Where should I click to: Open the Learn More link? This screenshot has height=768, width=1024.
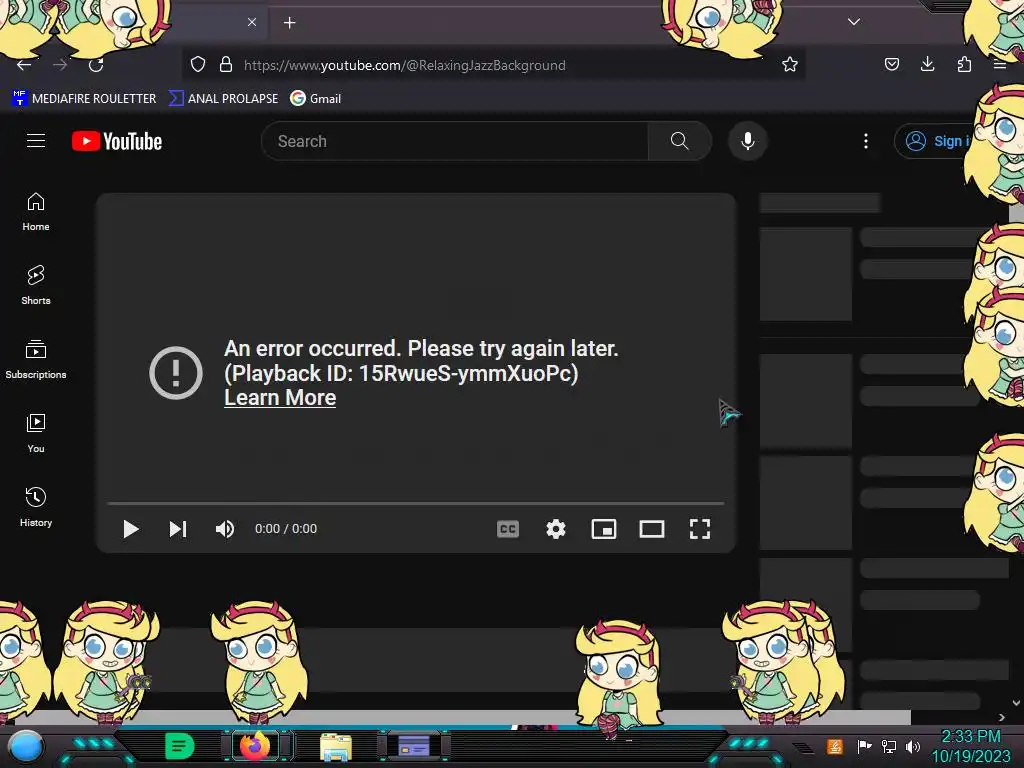point(280,398)
